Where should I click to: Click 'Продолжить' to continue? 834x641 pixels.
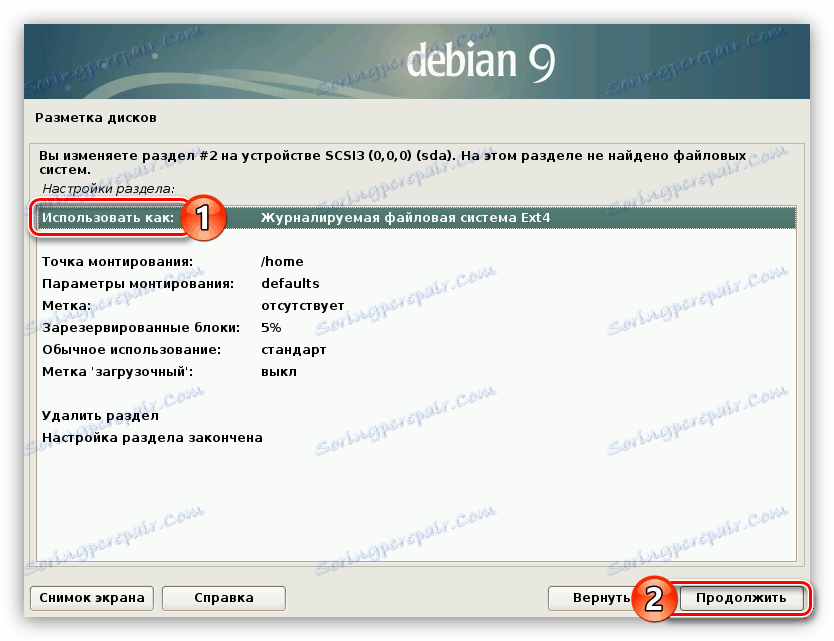(x=741, y=598)
